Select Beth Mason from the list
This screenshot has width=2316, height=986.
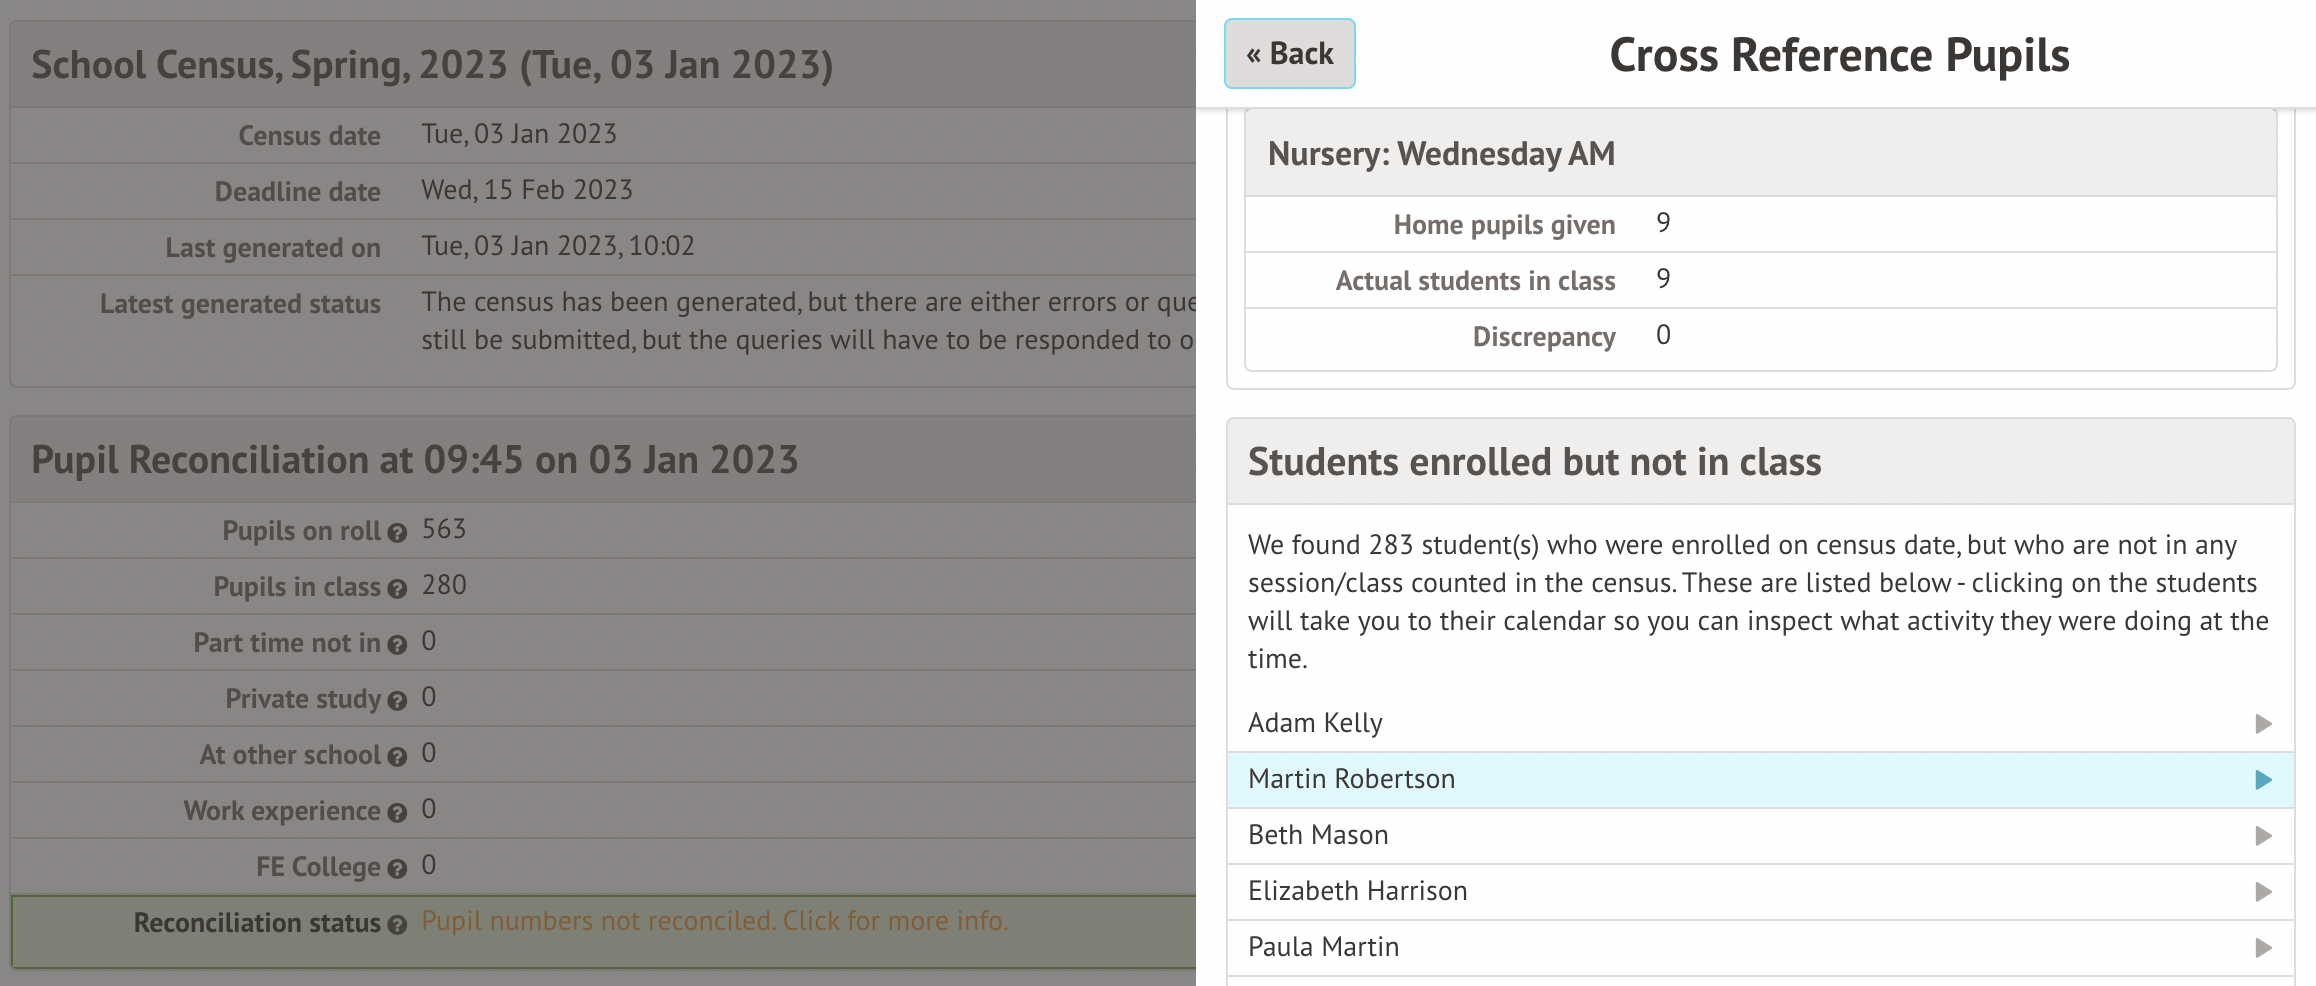click(x=1318, y=835)
